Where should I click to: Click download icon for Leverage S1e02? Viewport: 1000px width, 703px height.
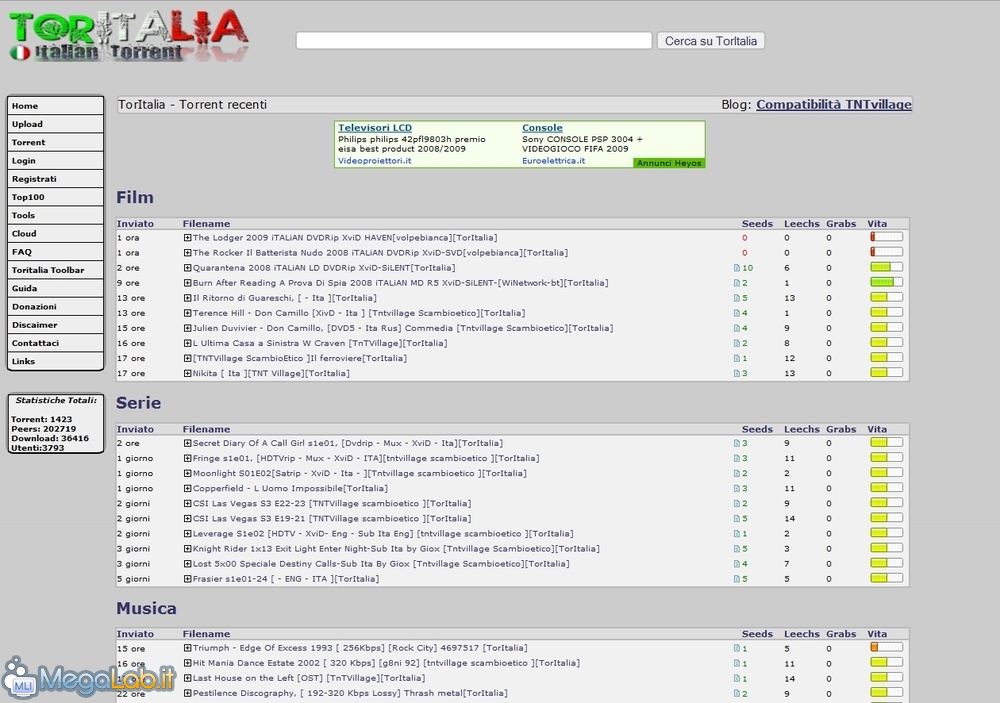pyautogui.click(x=737, y=534)
